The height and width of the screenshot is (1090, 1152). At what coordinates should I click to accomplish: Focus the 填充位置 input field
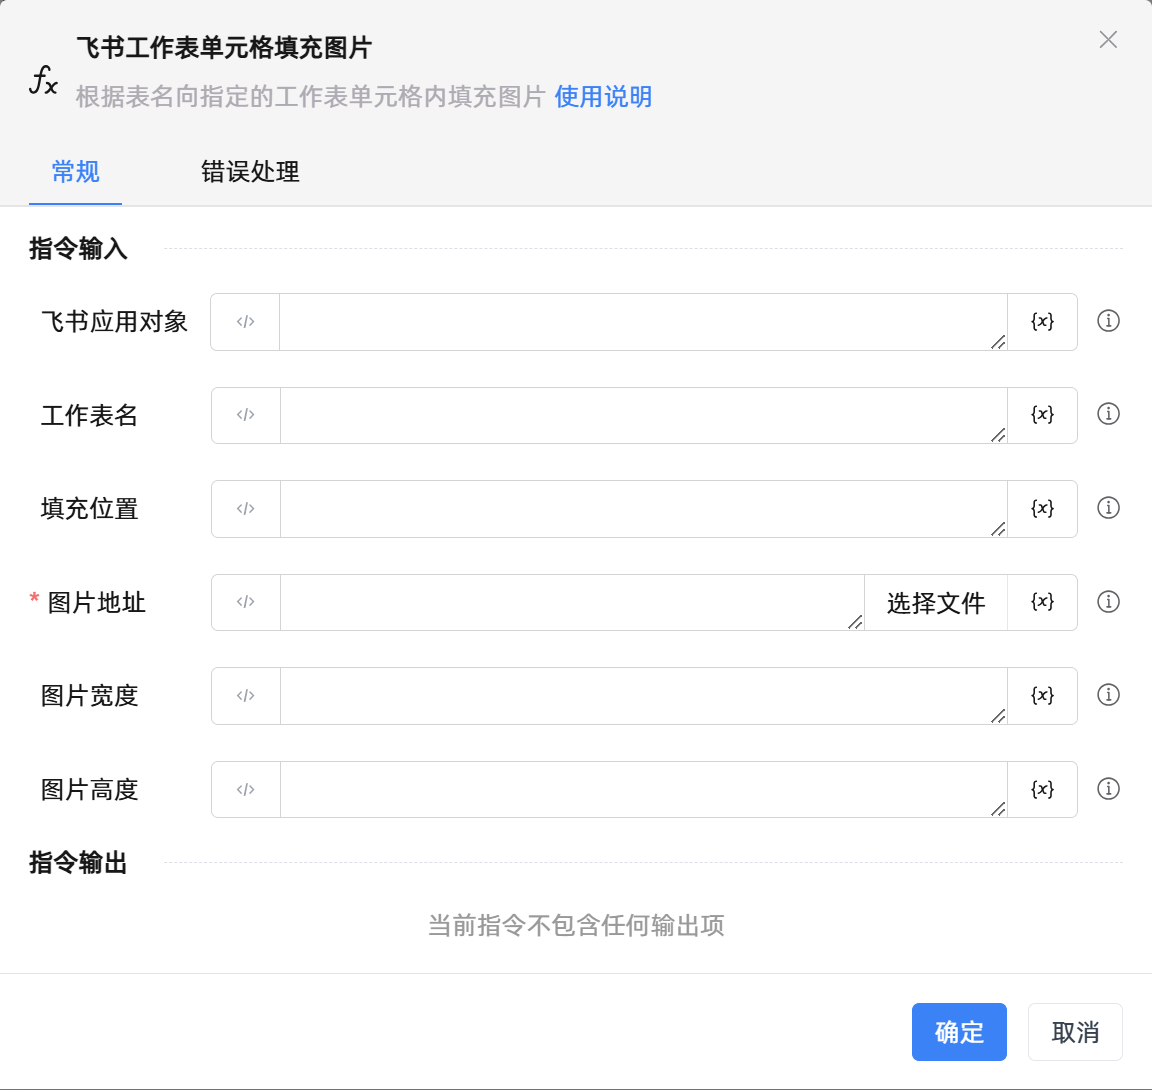click(643, 508)
